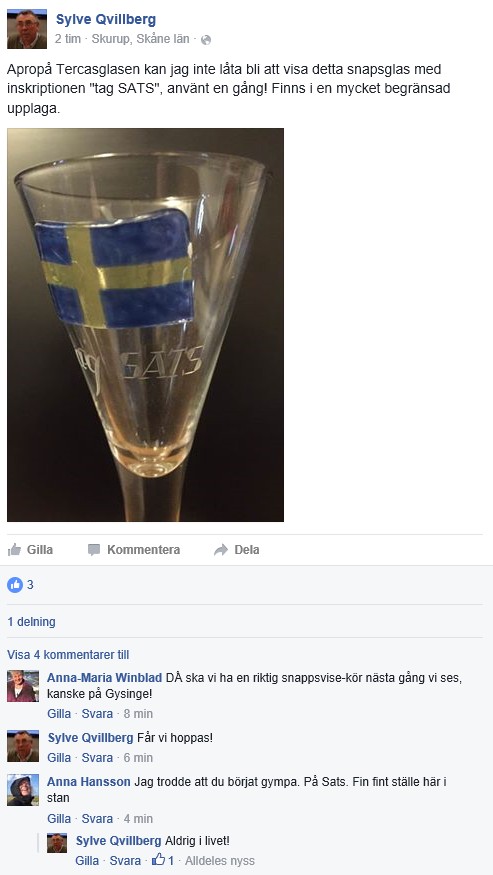The image size is (493, 875).
Task: Click the Dela share arrow icon
Action: click(x=221, y=550)
